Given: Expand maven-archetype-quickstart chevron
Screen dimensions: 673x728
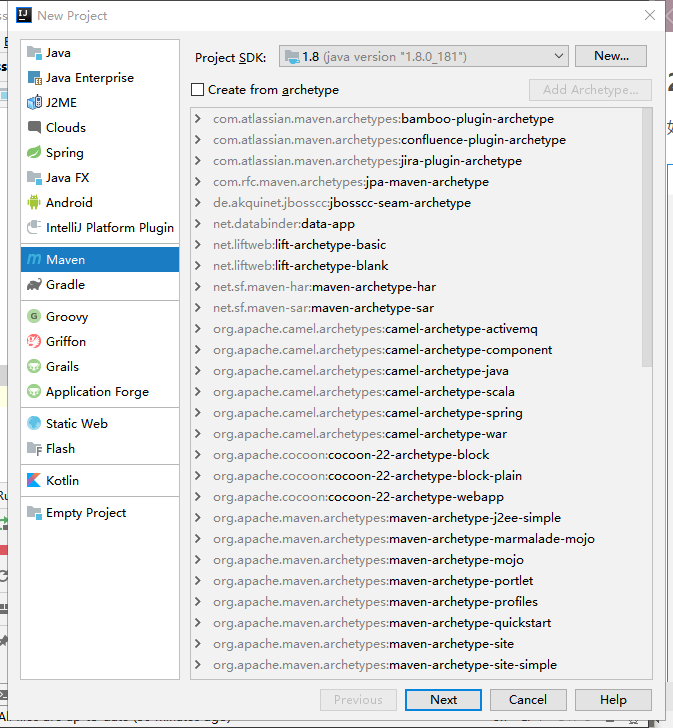Looking at the screenshot, I should [198, 623].
